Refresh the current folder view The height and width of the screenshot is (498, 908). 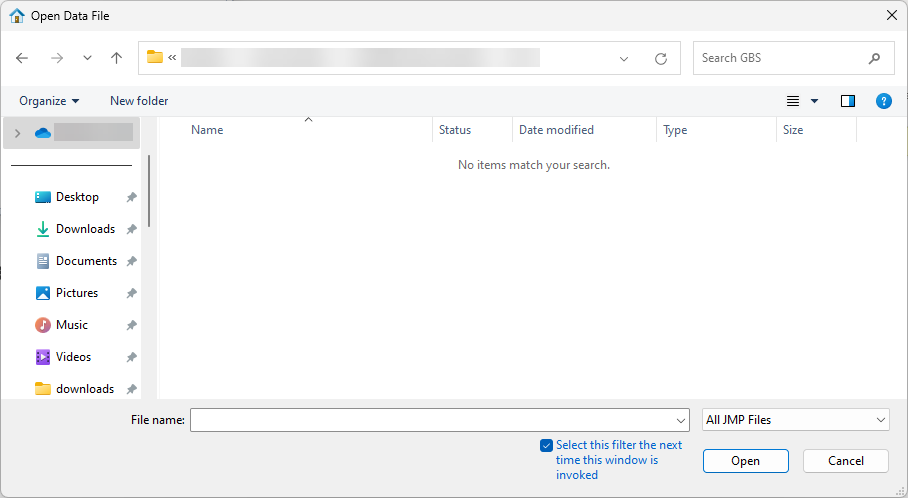[660, 59]
